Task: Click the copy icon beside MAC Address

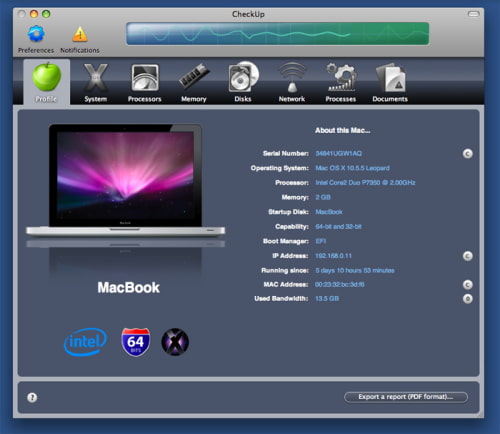Action: [x=468, y=285]
